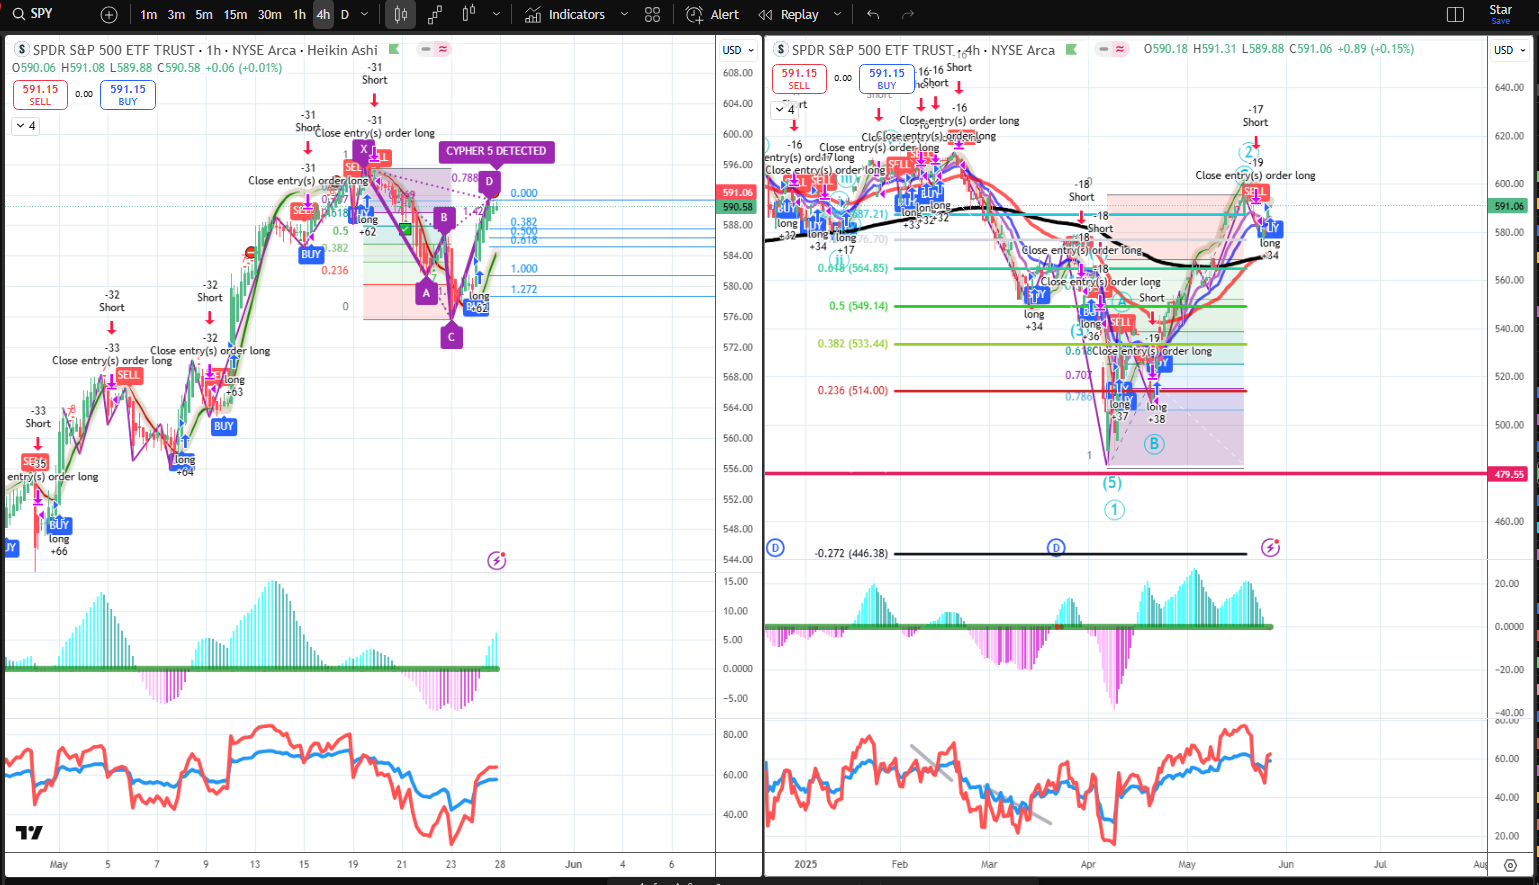
Task: Click the 591.15 BUY button on the 1h chart
Action: coord(128,94)
